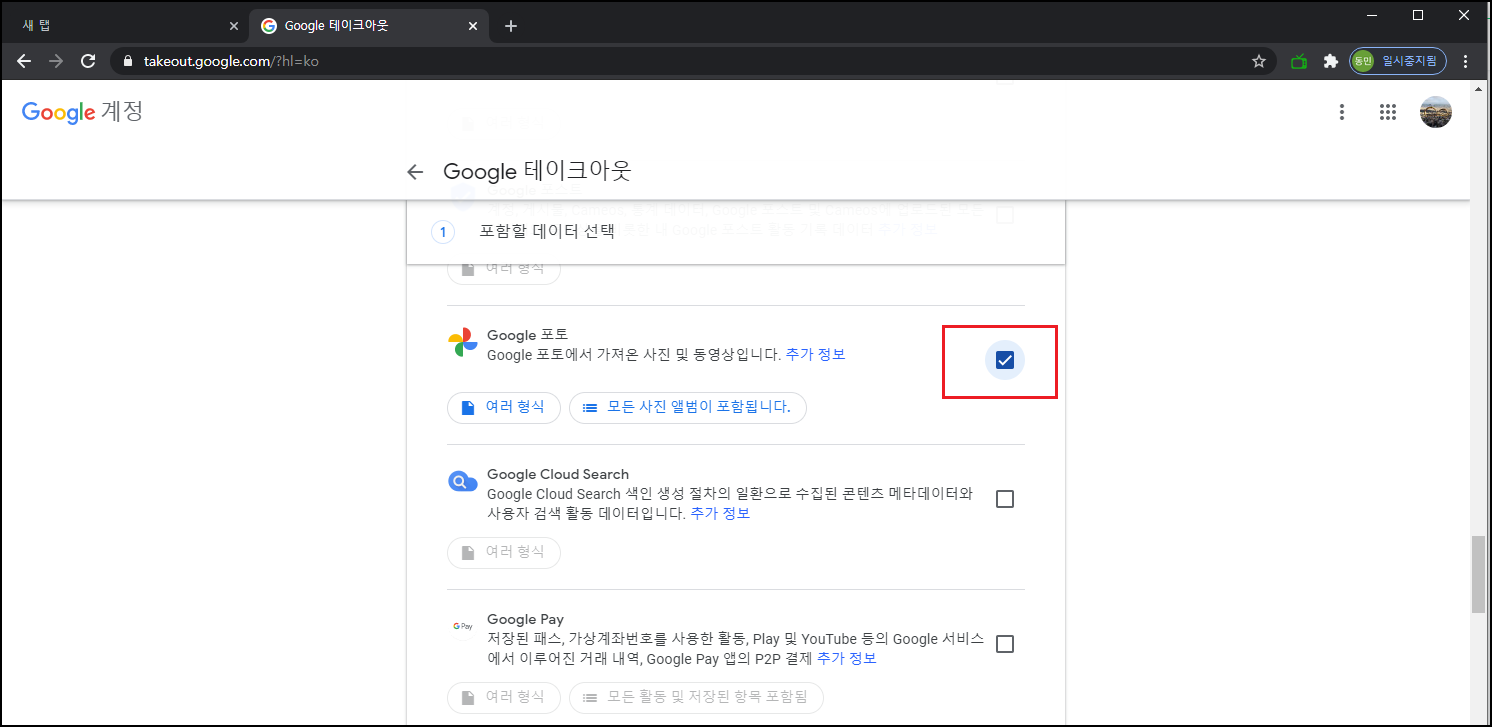This screenshot has height=727, width=1492.
Task: Click the Google 포토 pinwheel icon
Action: [x=463, y=343]
